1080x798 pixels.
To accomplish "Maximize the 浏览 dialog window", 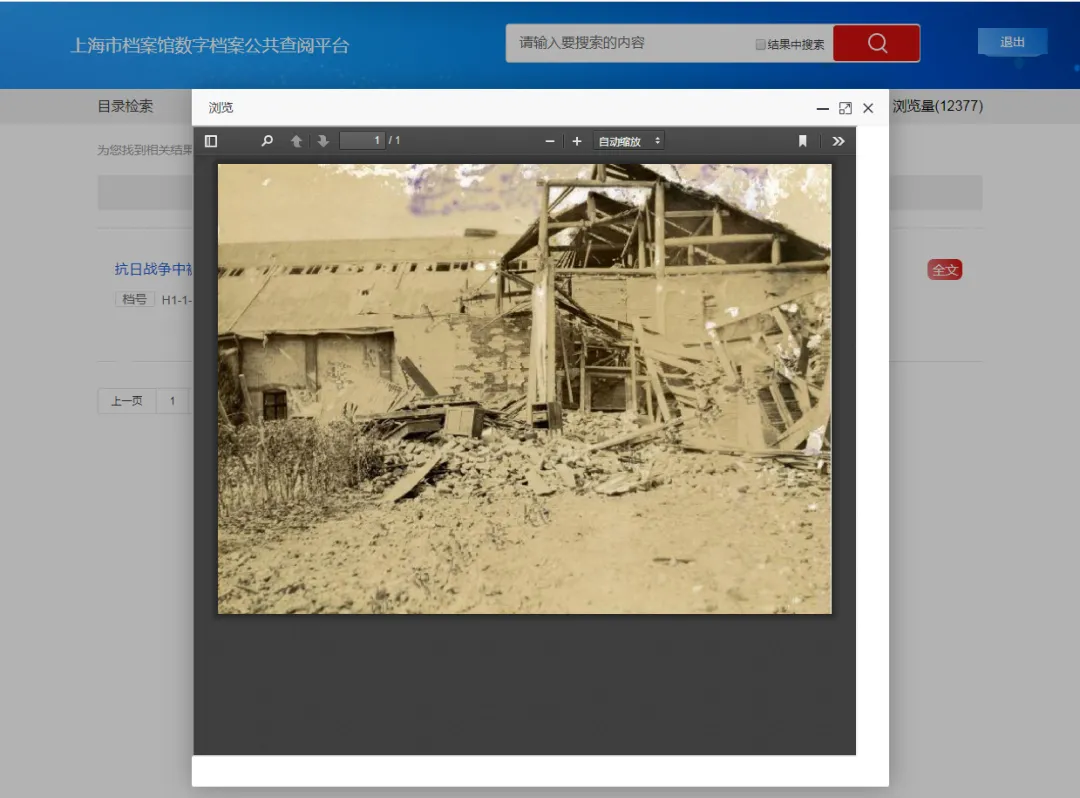I will tap(845, 108).
